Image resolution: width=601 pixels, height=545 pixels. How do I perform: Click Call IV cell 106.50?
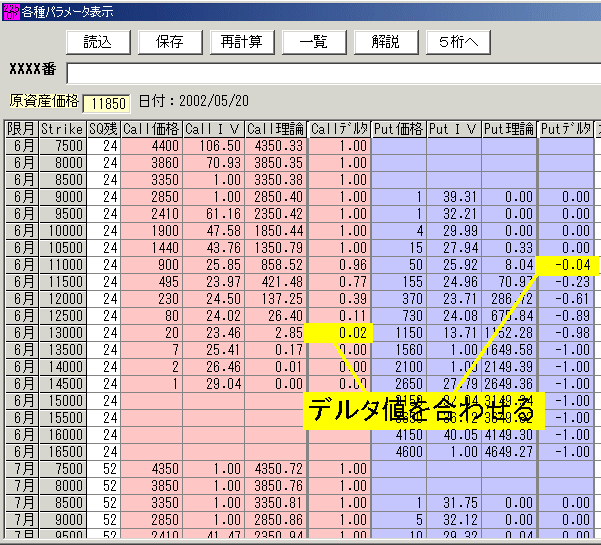[213, 146]
